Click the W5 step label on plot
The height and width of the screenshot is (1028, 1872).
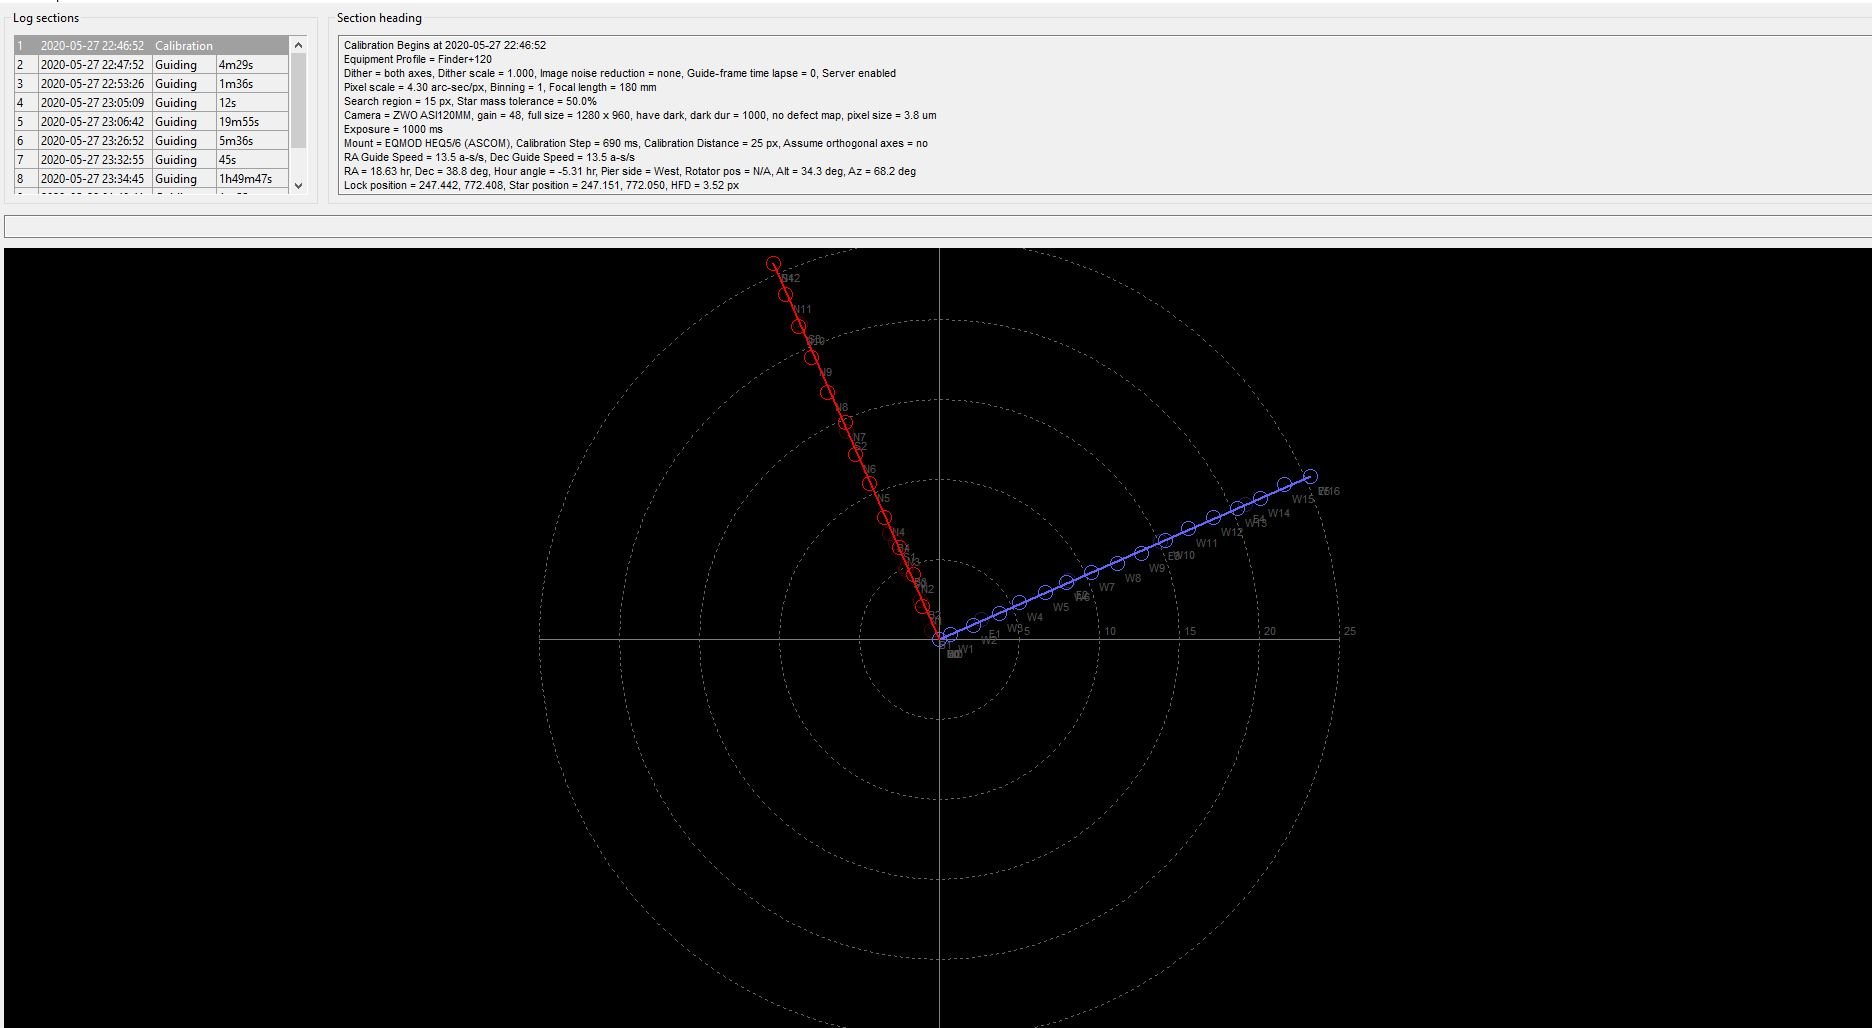point(1060,607)
